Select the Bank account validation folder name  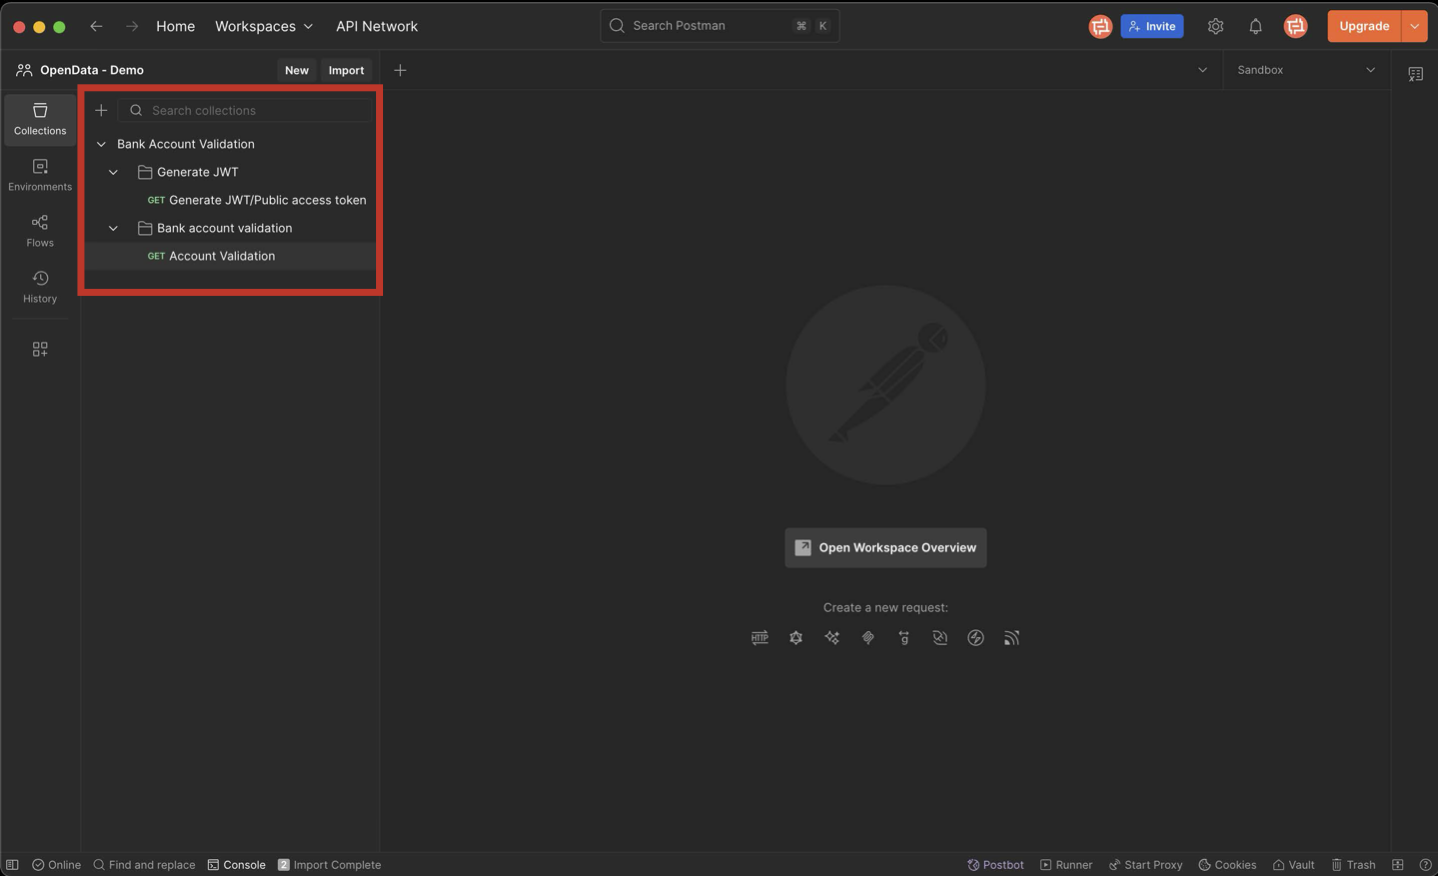pyautogui.click(x=224, y=228)
